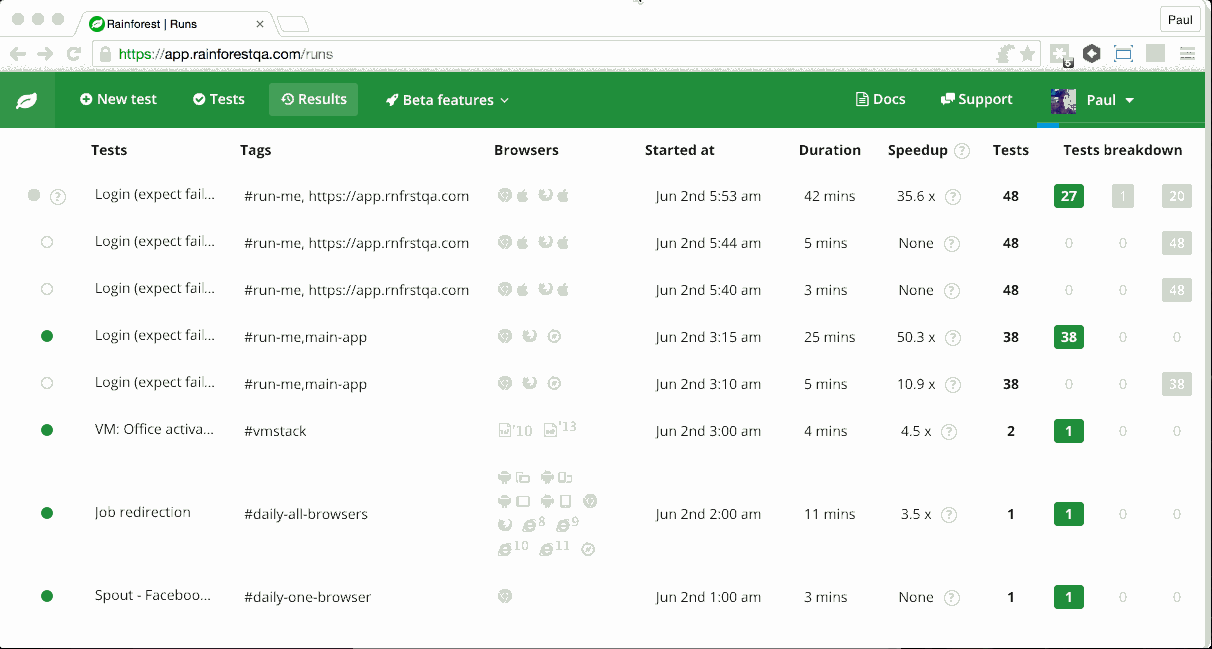The image size is (1212, 649).
Task: Click the Office '10 icon in the VM row
Action: point(515,431)
